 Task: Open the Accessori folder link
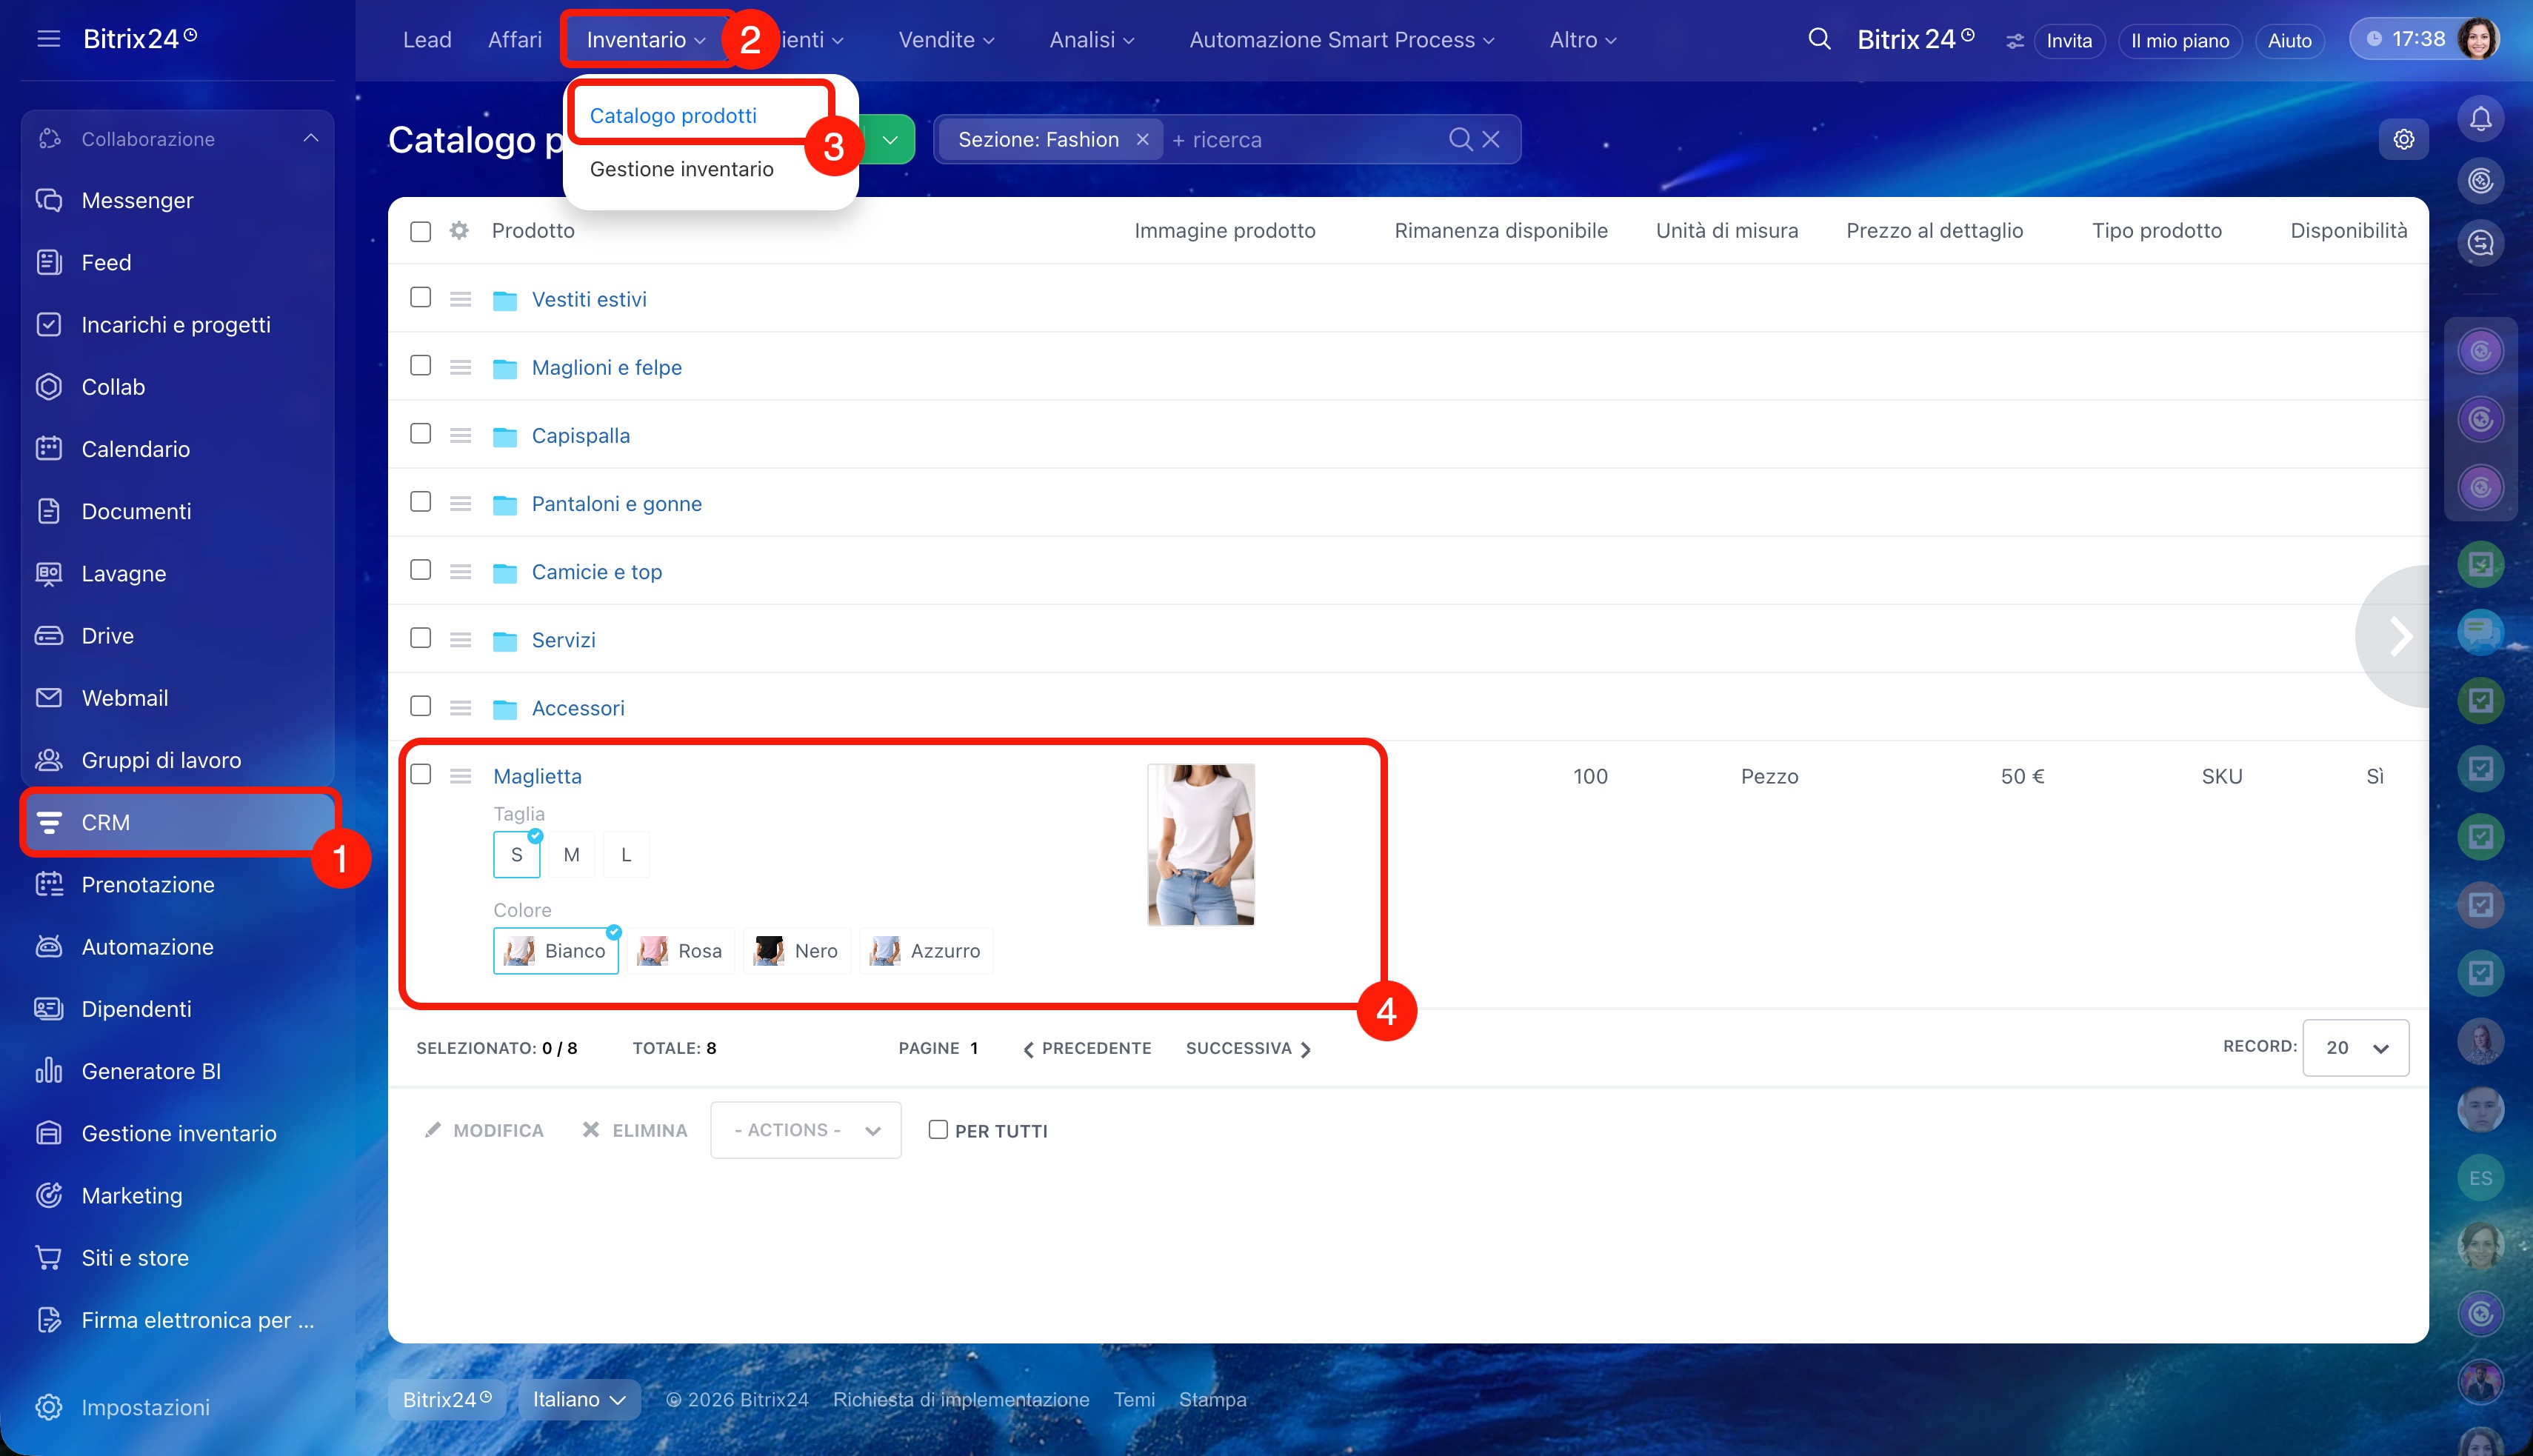[578, 708]
